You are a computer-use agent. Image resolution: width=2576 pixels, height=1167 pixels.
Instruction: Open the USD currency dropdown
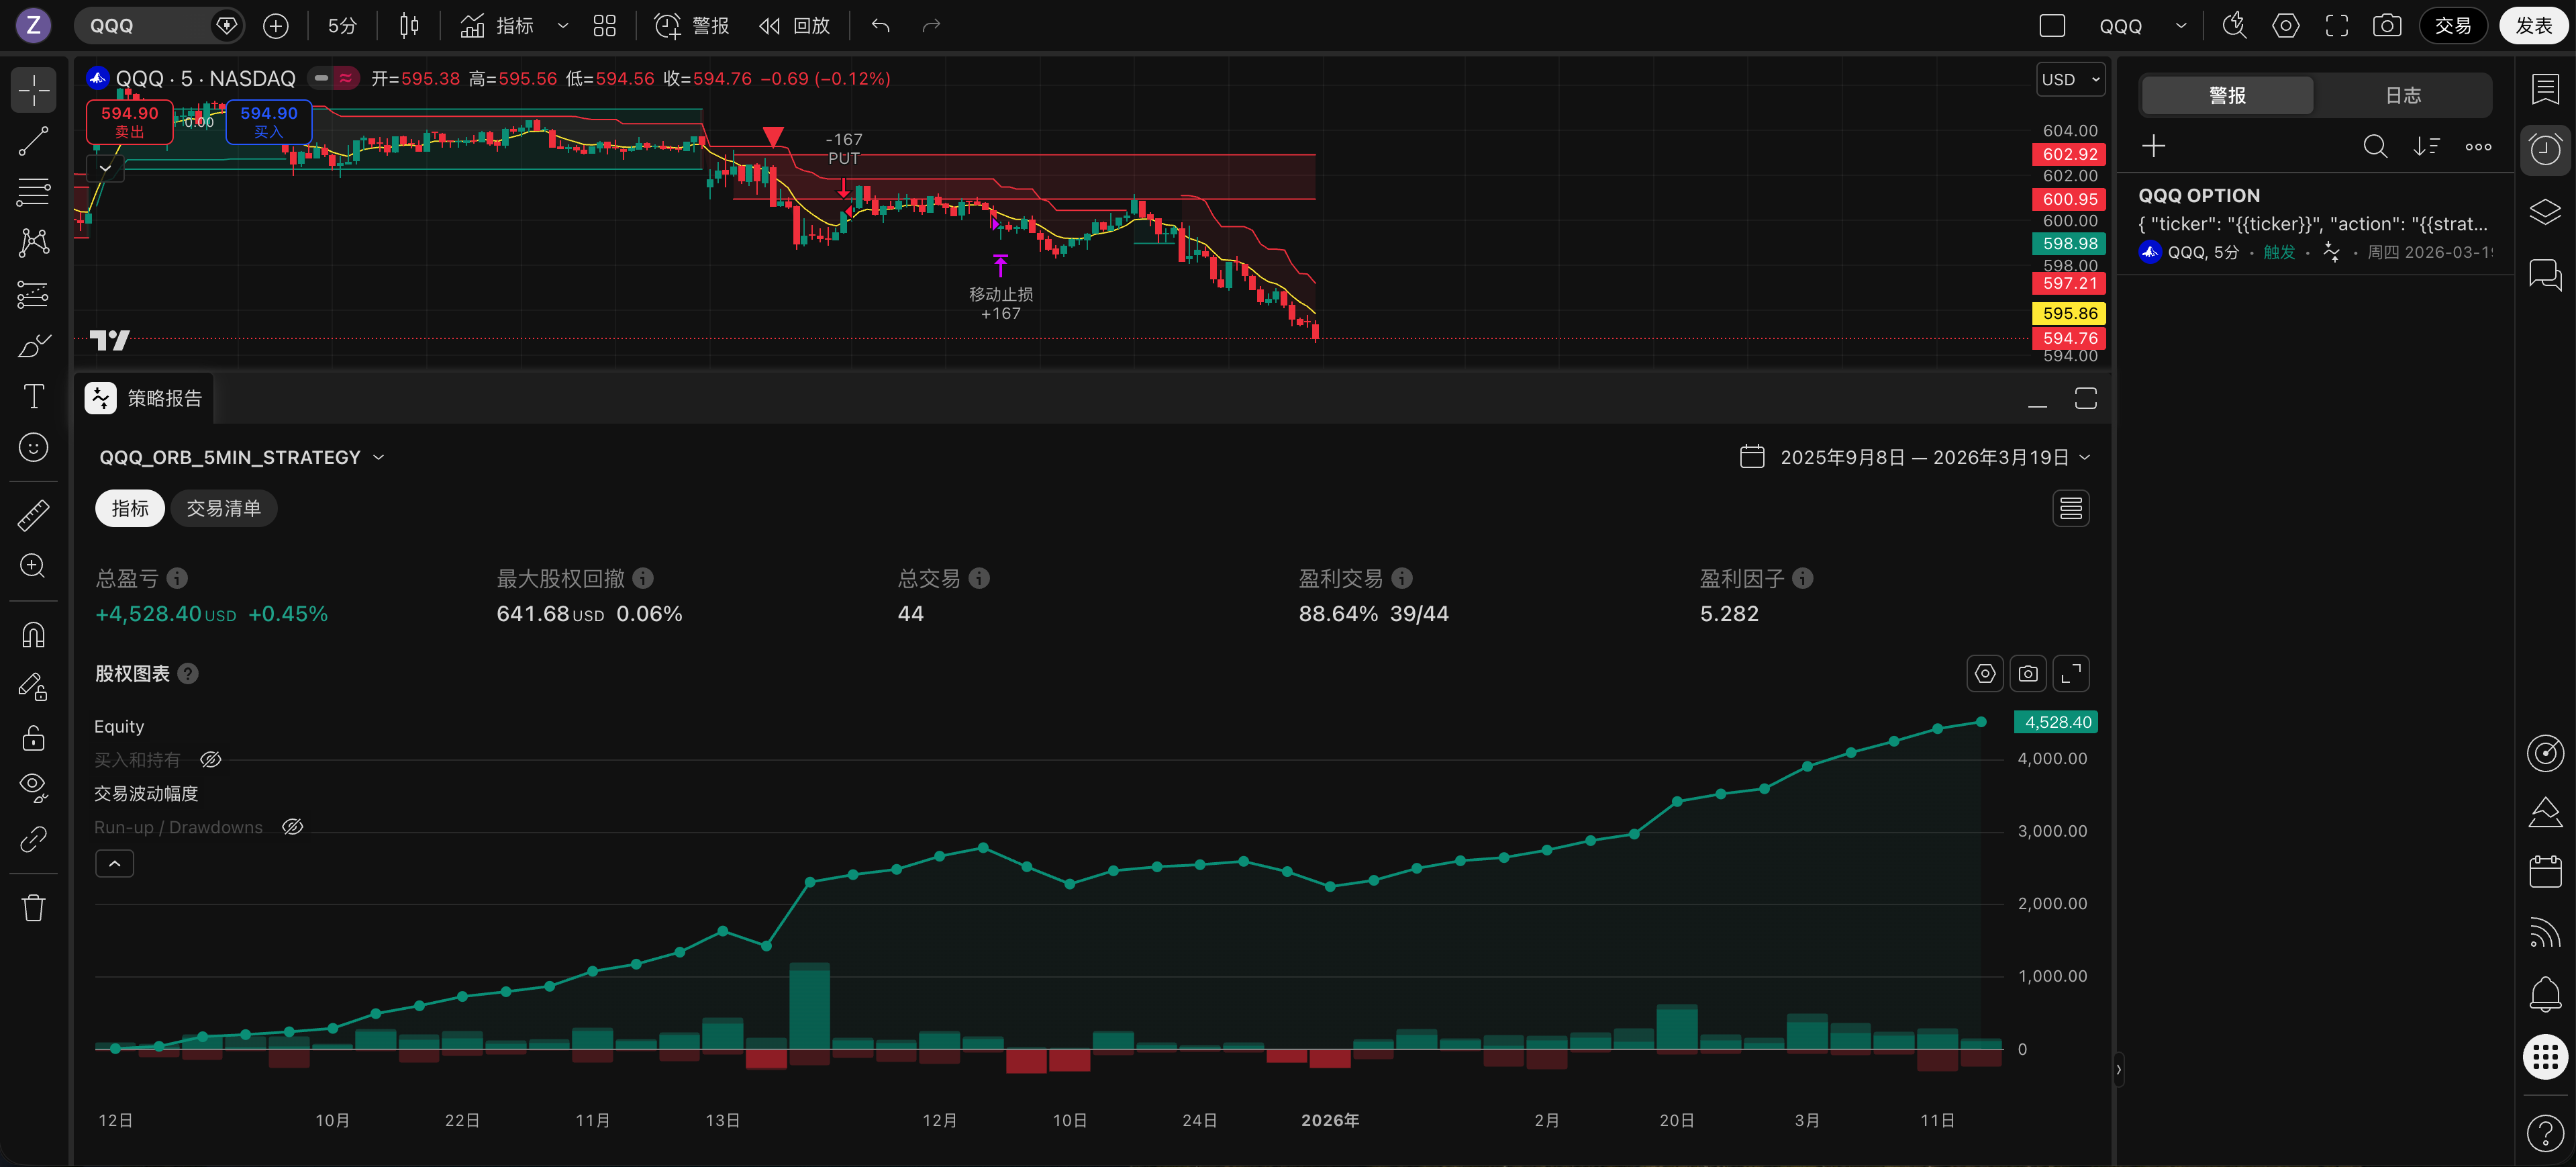[x=2070, y=80]
